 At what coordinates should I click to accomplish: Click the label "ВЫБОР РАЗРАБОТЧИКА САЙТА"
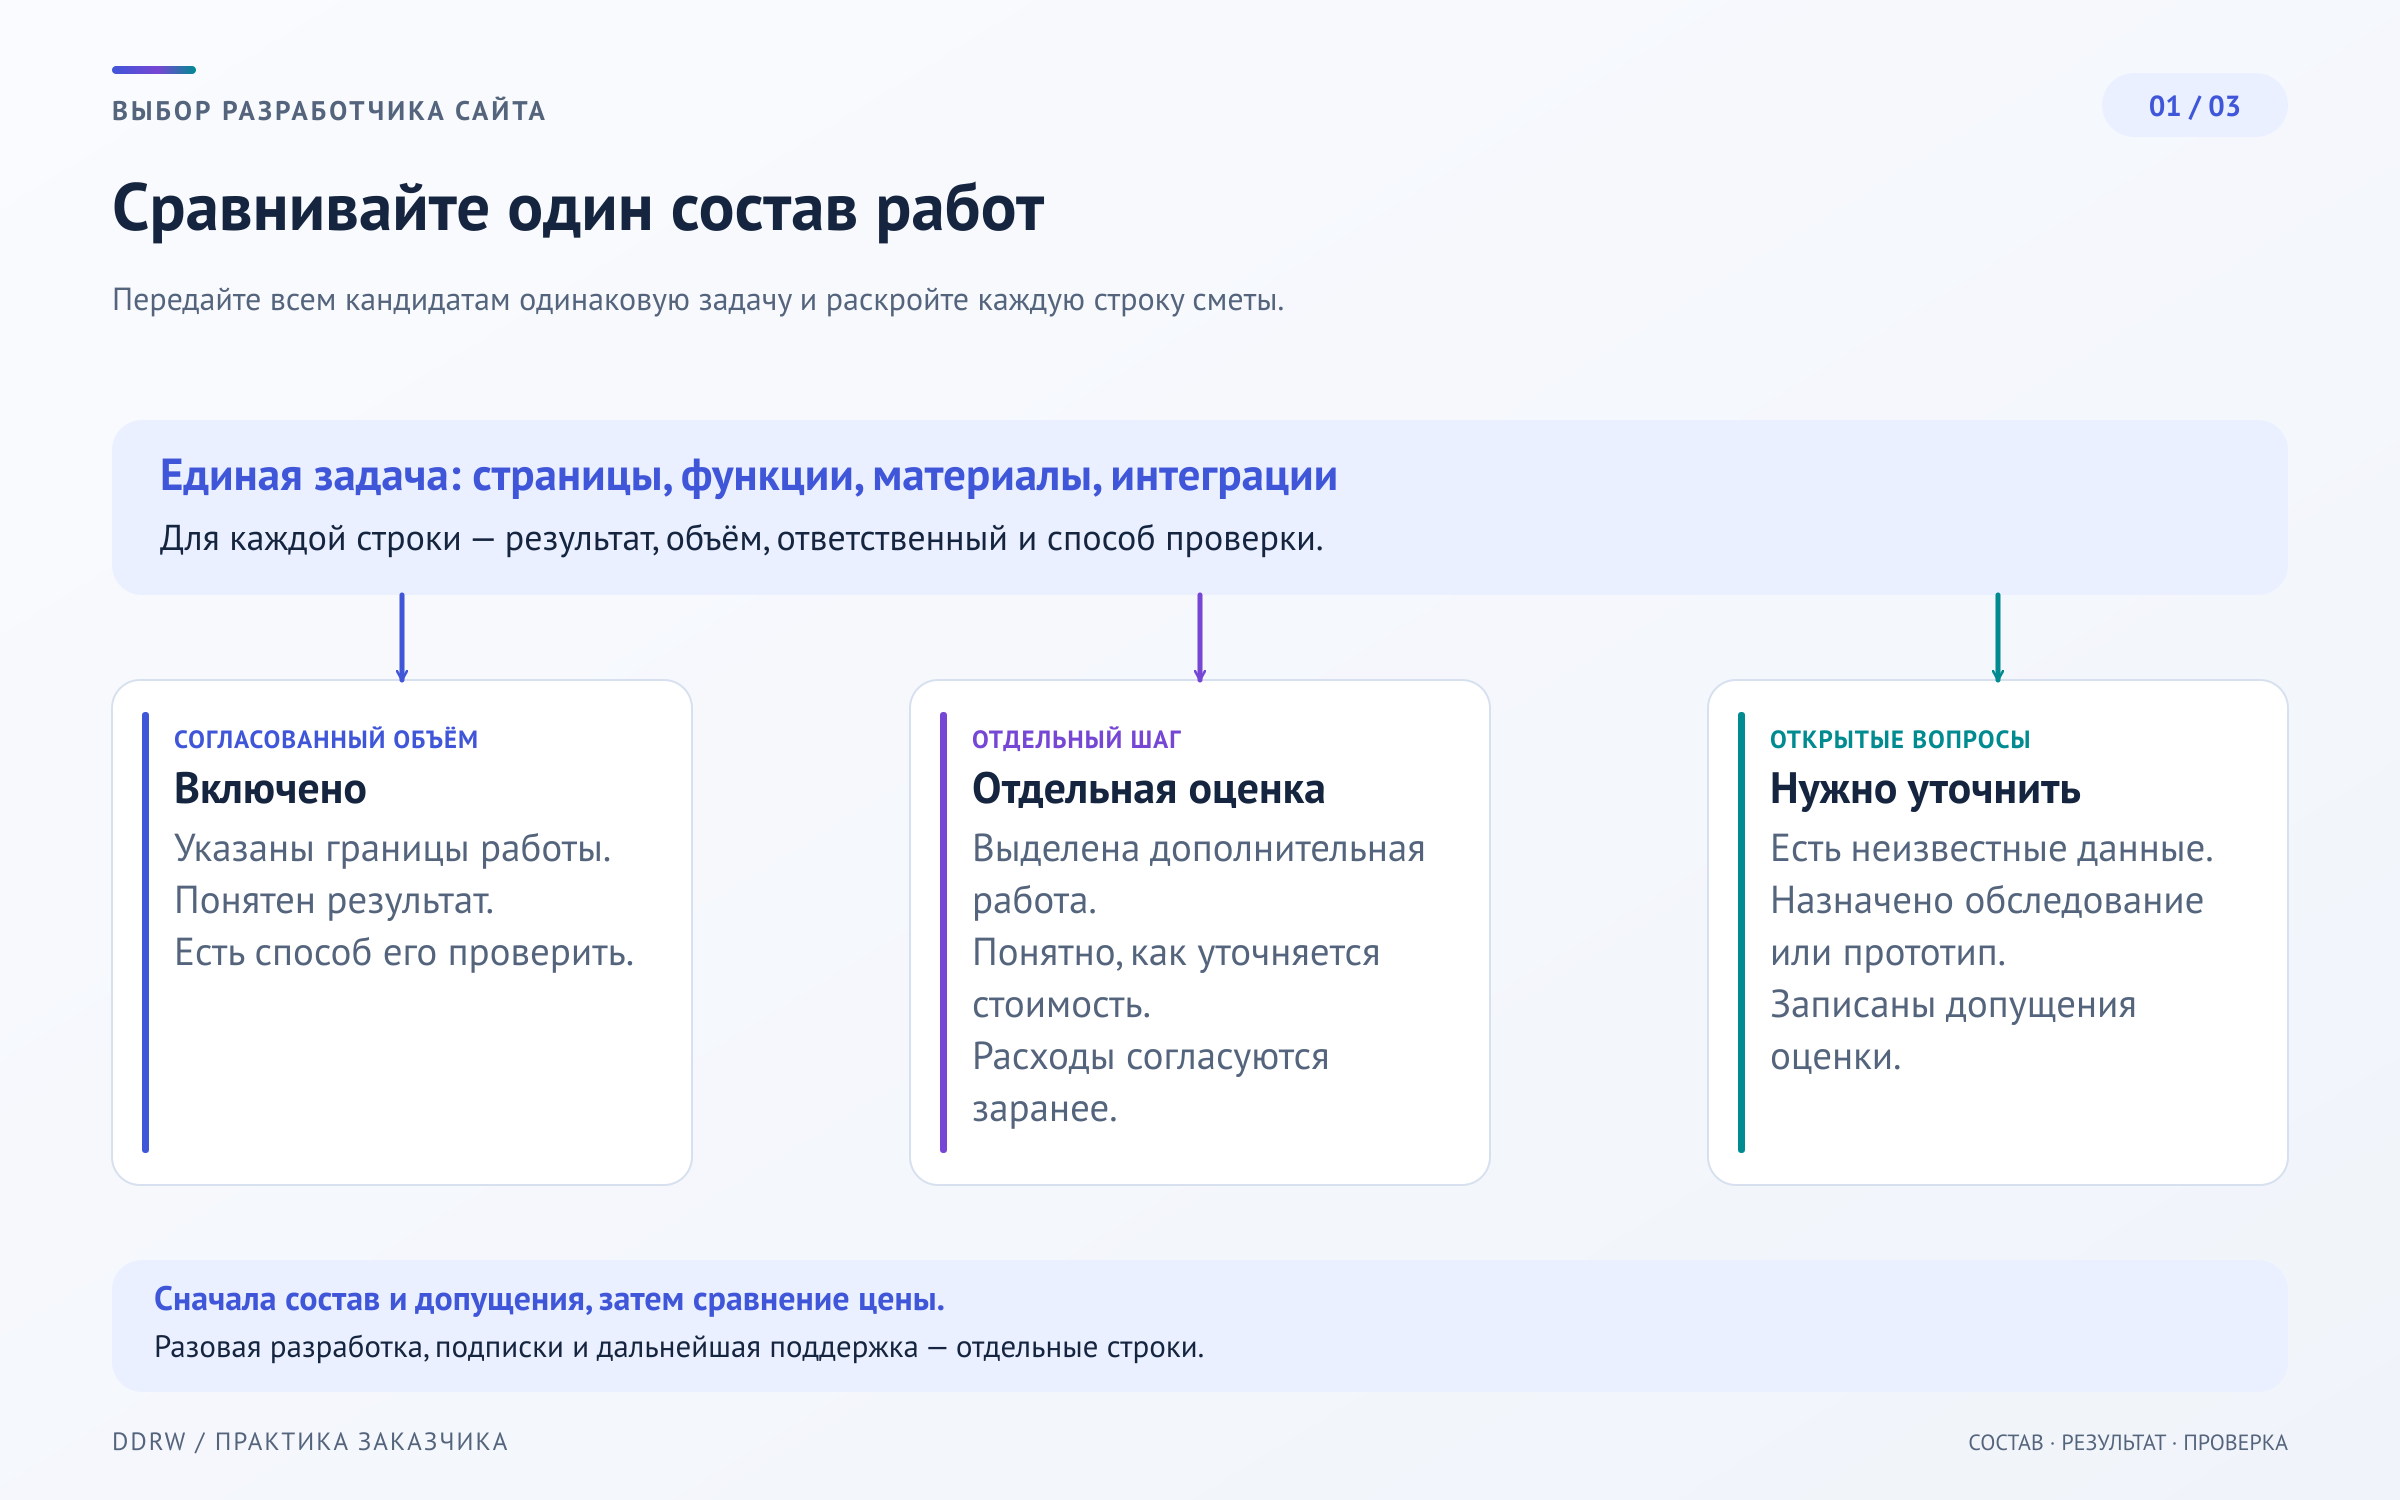[x=329, y=111]
